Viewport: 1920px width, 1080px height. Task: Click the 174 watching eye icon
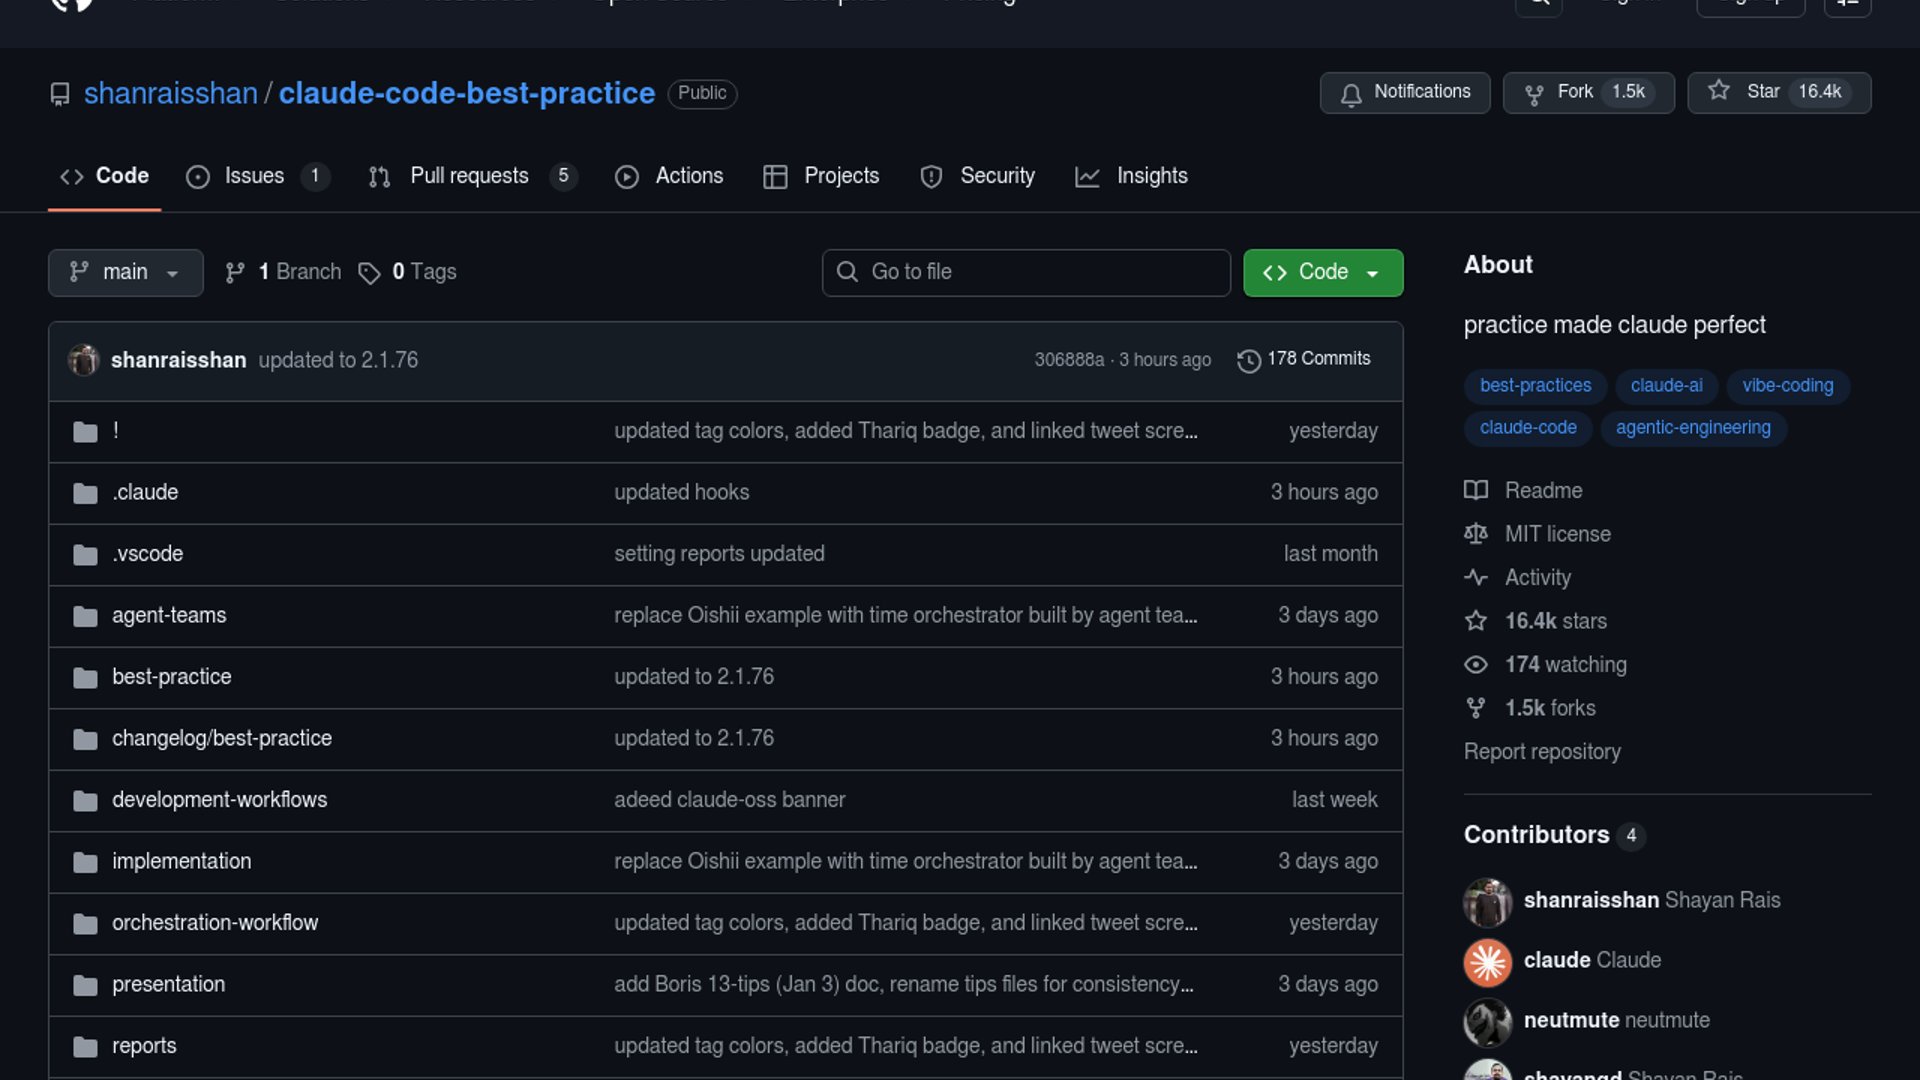point(1475,665)
